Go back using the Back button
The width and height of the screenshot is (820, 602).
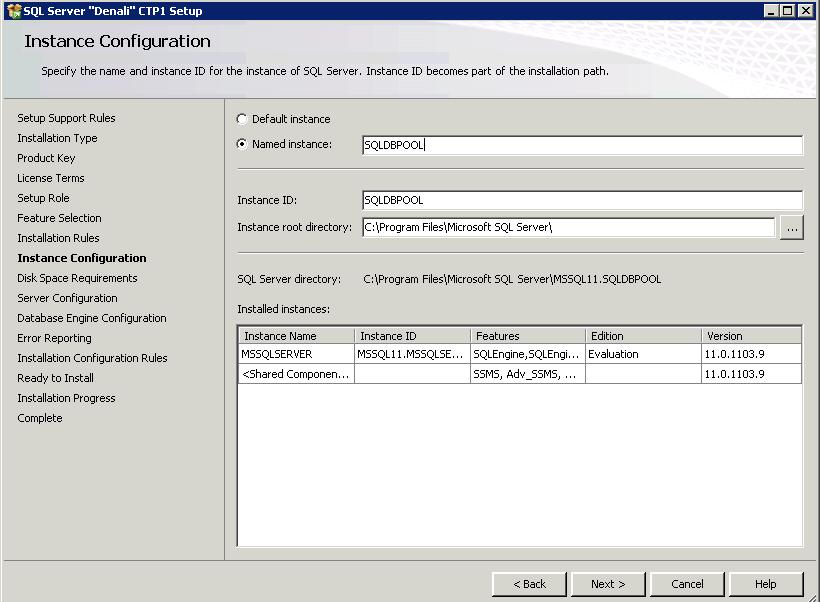pos(530,584)
